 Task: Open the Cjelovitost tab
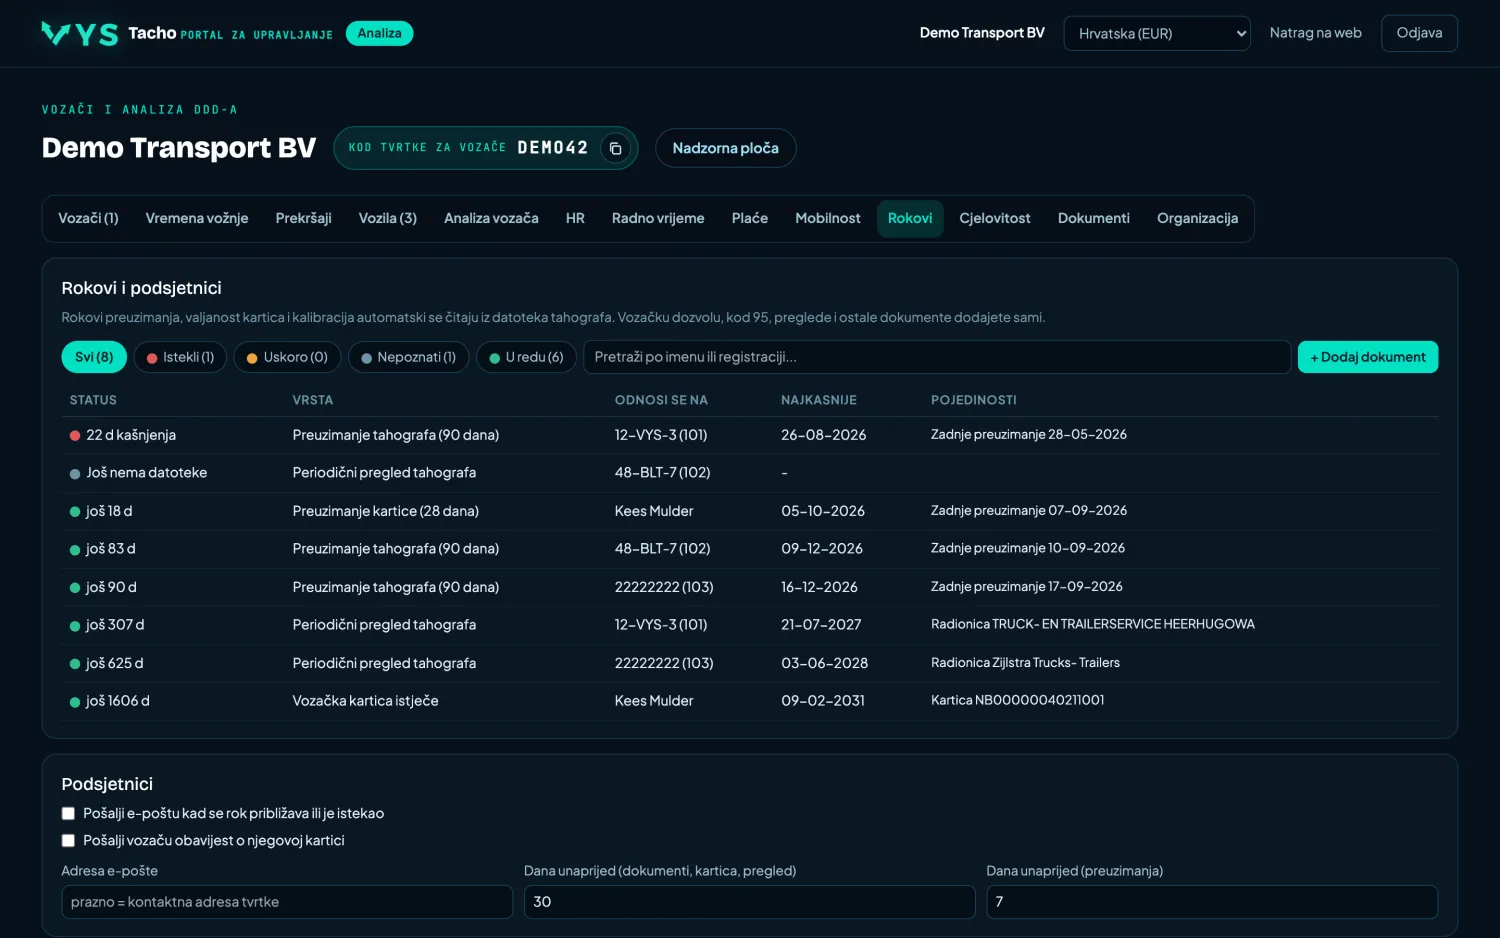pos(995,218)
